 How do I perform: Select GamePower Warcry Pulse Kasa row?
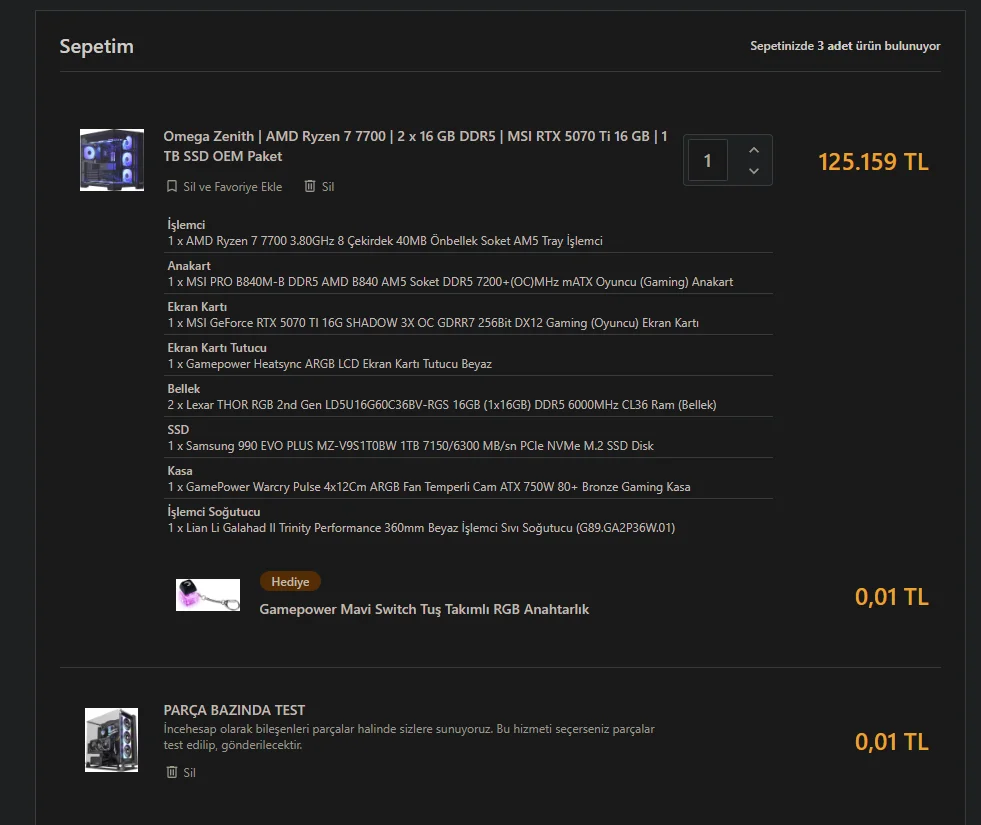pyautogui.click(x=469, y=478)
